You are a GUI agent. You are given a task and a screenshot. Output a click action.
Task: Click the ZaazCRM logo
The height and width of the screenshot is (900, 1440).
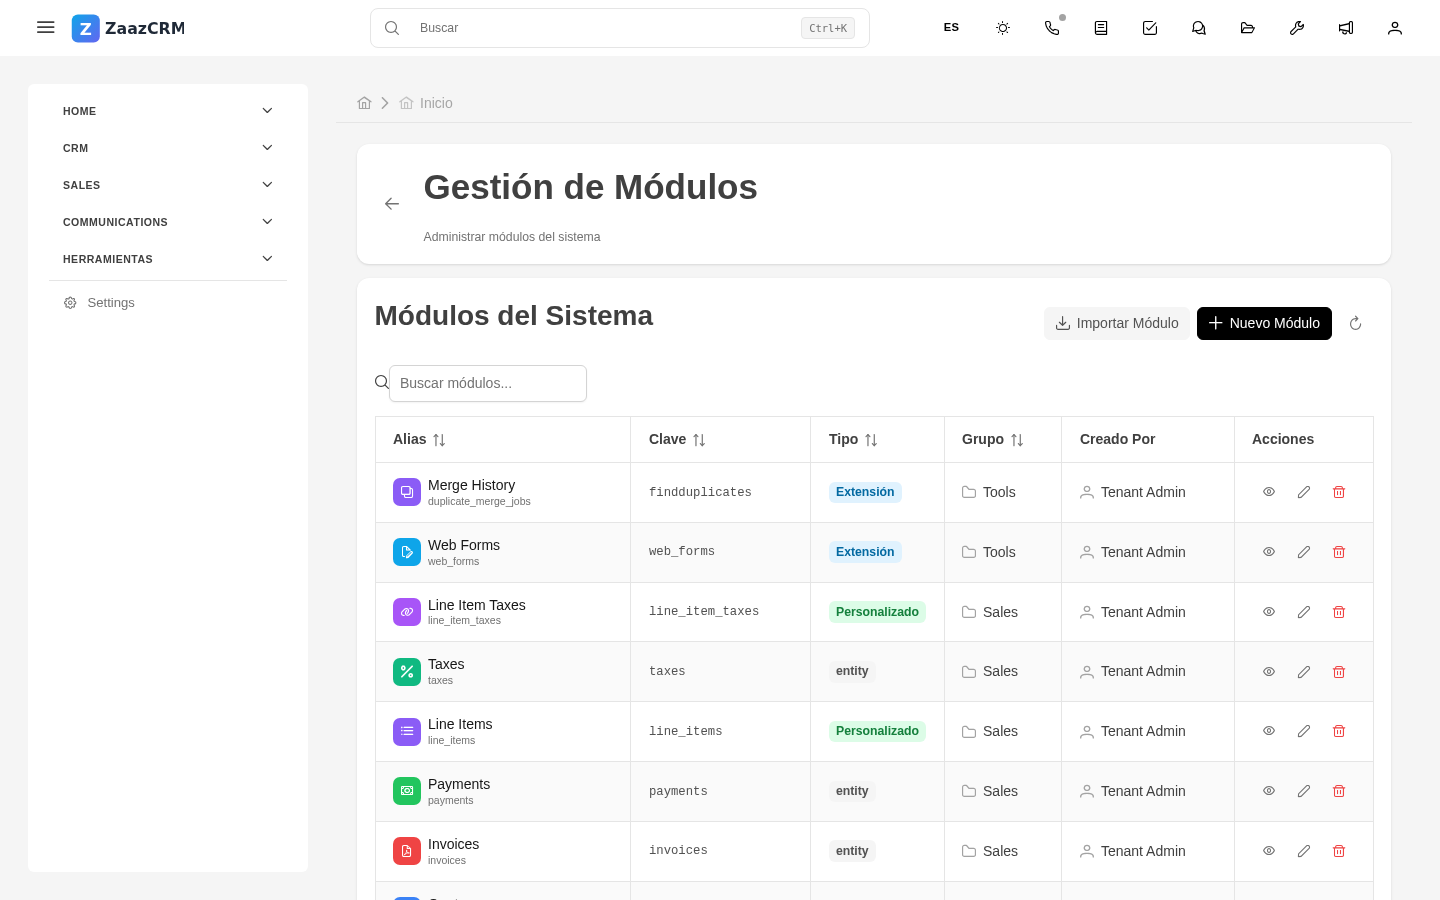pos(128,28)
